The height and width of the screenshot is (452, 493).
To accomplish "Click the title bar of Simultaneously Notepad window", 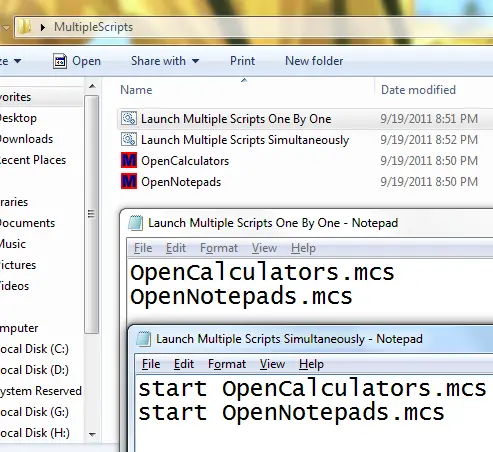I will pos(310,339).
